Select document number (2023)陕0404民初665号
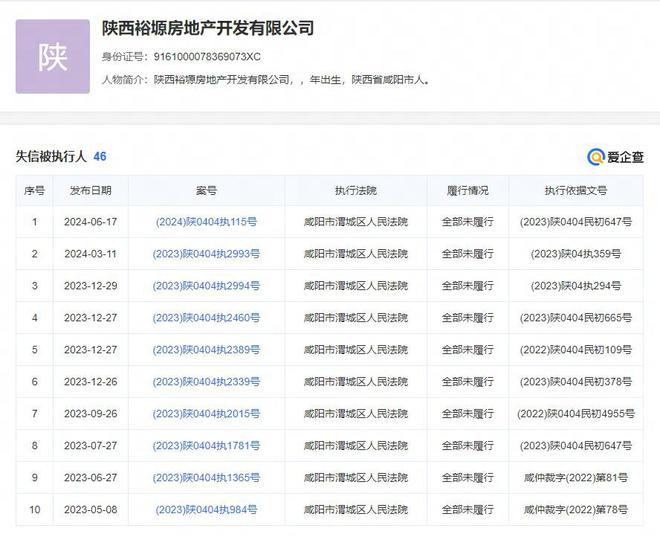The image size is (660, 537). [576, 318]
